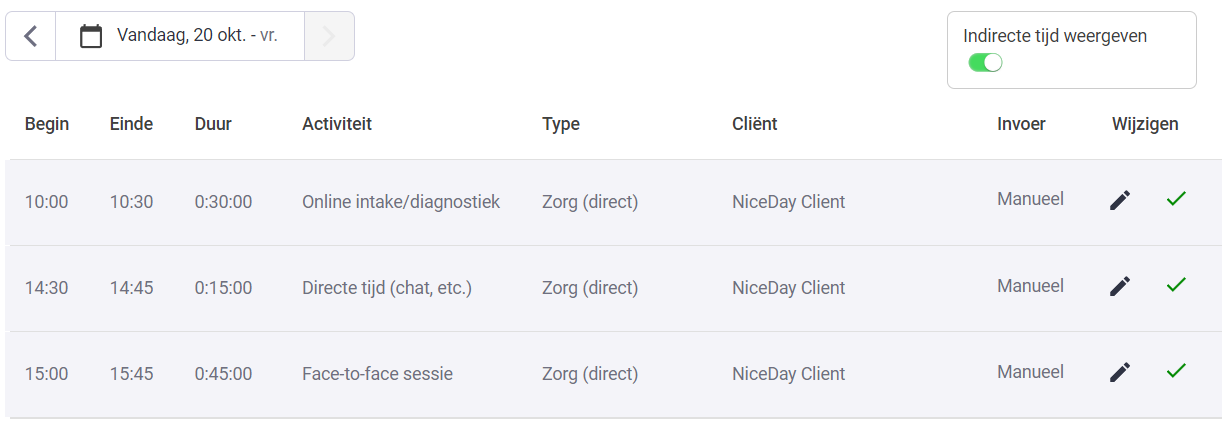Click the Type column header
Image resolution: width=1227 pixels, height=425 pixels.
pyautogui.click(x=561, y=124)
